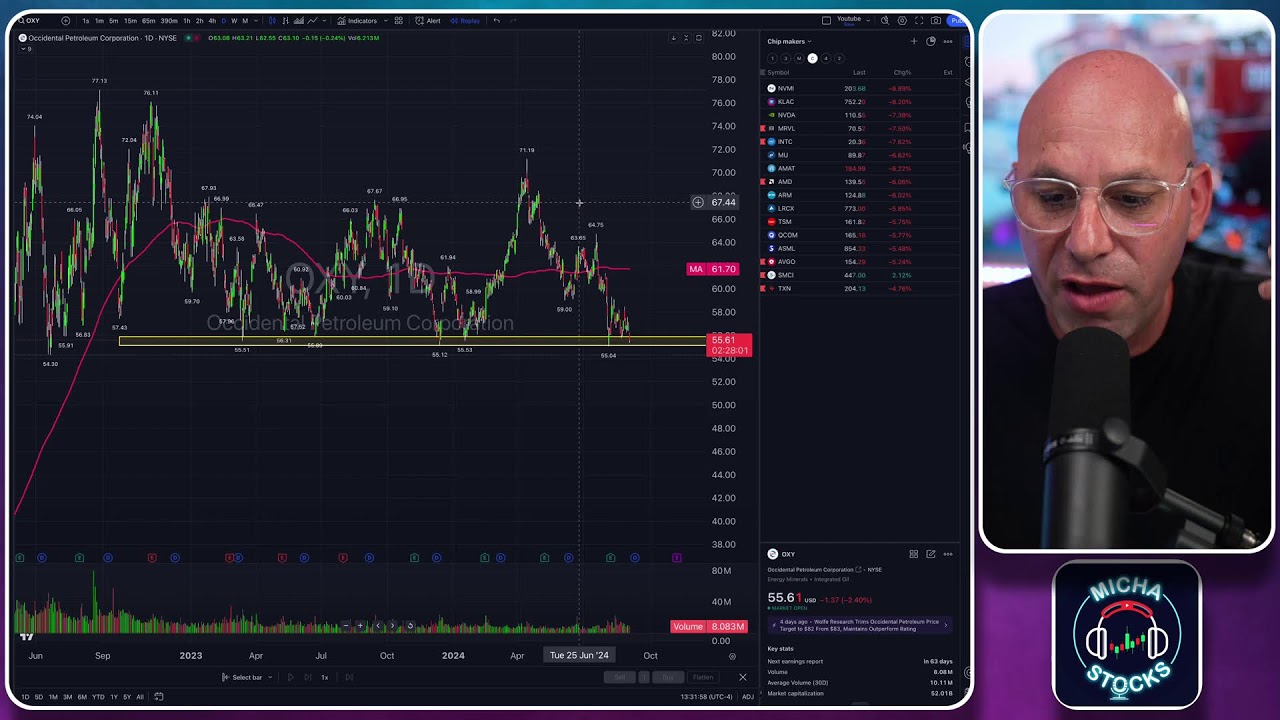Zoom out the chart with the minus control
Screen dimensions: 1280x720
[x=346, y=626]
